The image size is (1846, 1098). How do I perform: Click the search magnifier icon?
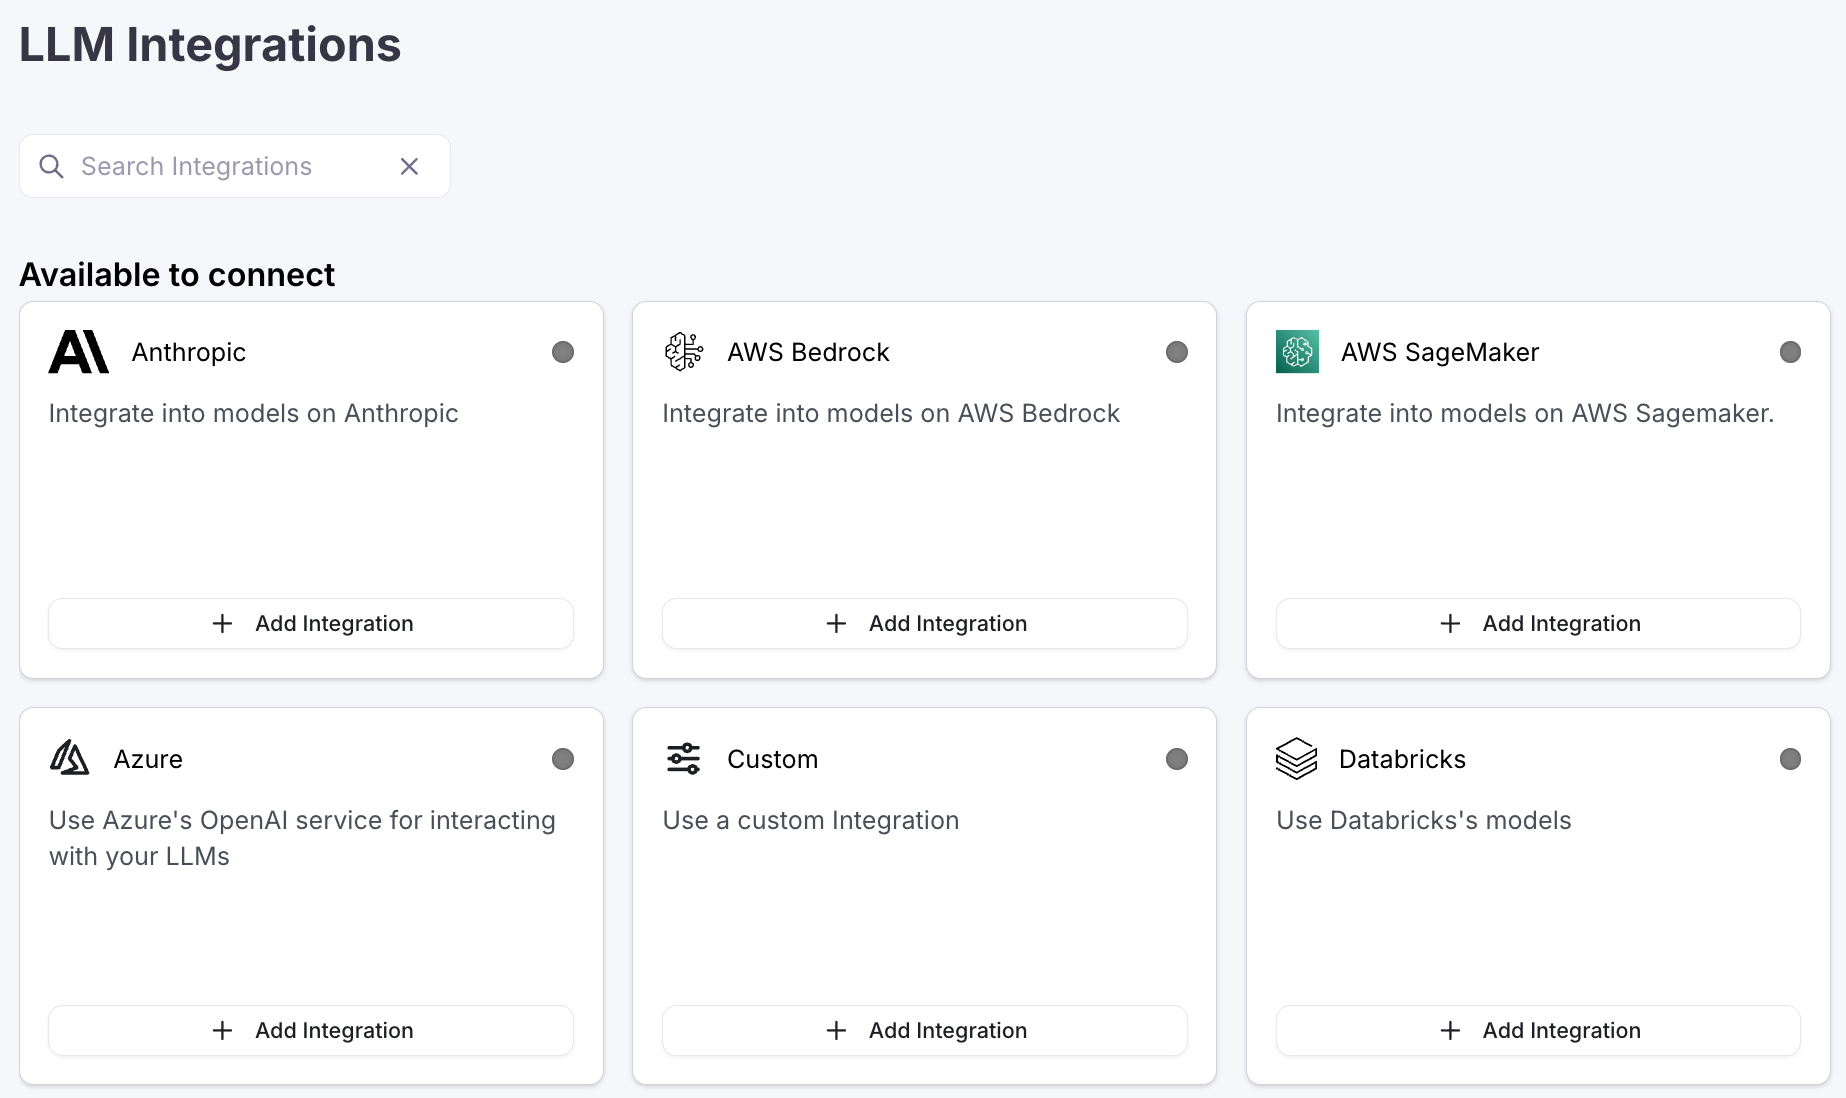(x=51, y=166)
